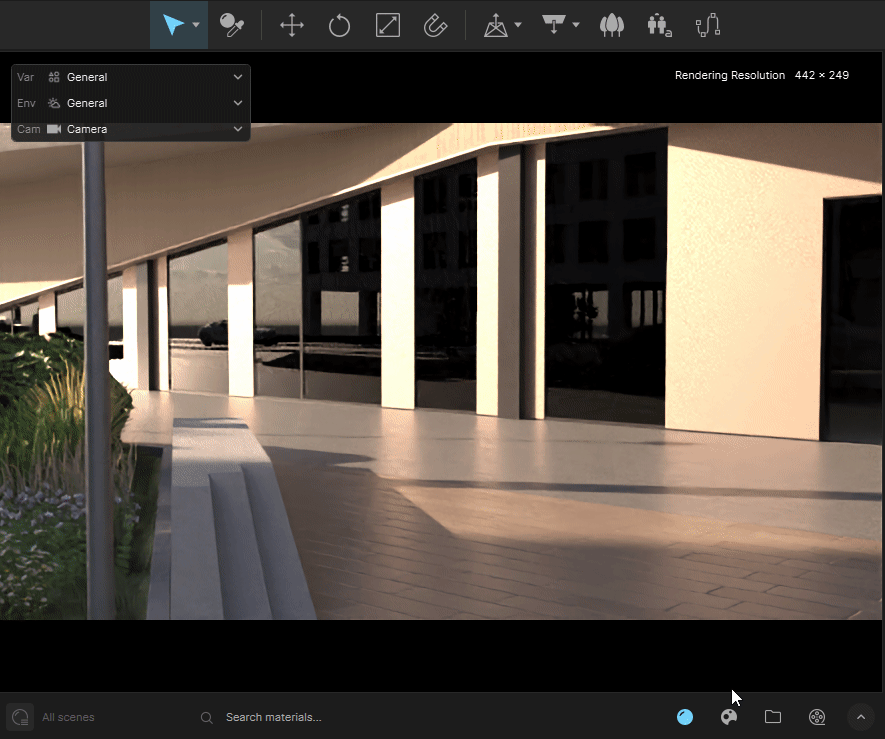Open the materials sphere library
885x739 pixels.
(x=685, y=717)
